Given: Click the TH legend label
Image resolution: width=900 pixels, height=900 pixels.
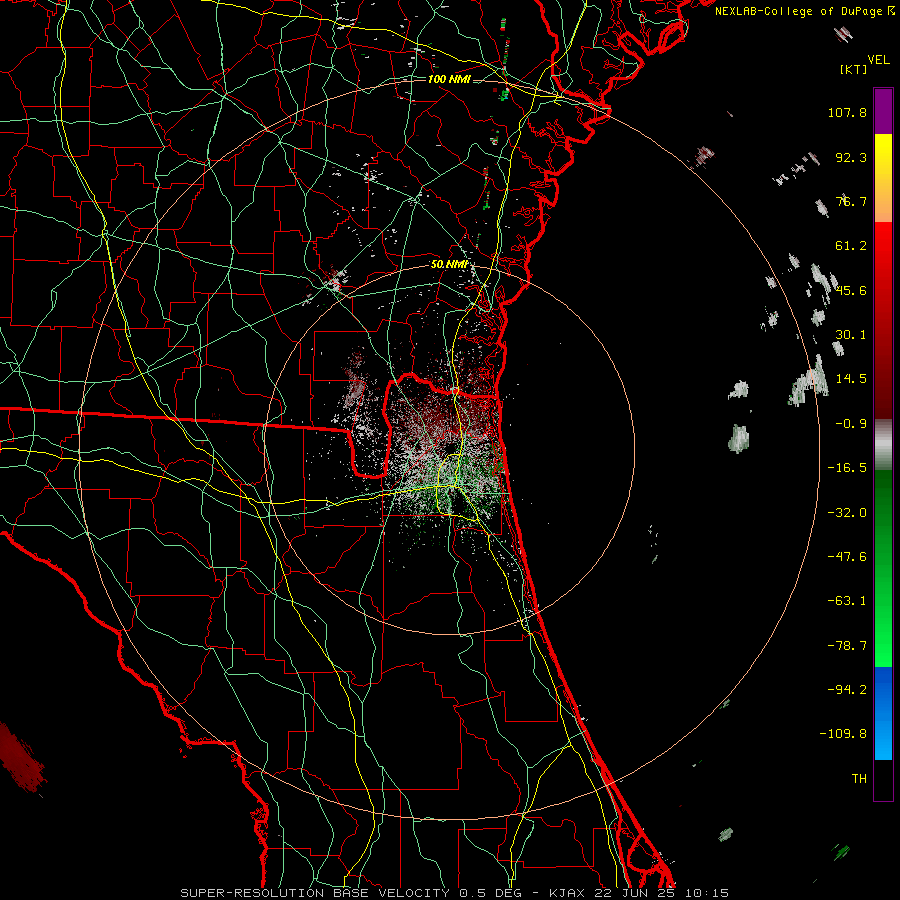Looking at the screenshot, I should point(859,779).
